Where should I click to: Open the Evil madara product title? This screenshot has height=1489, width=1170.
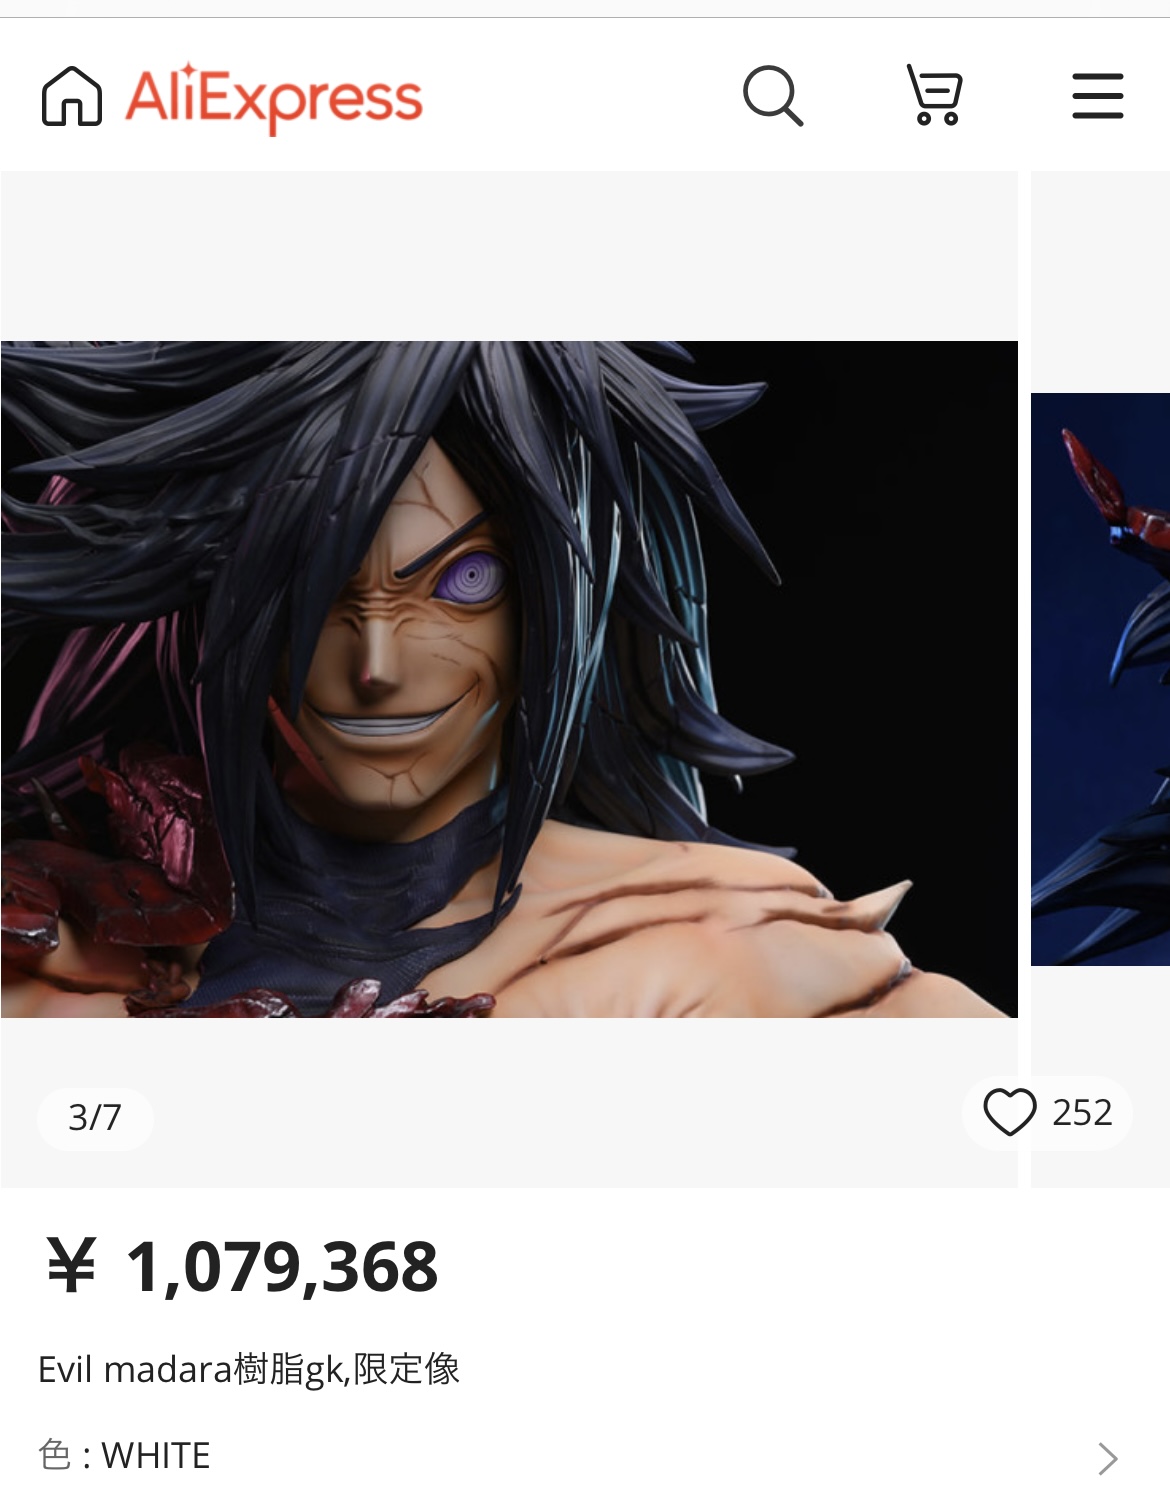[249, 1369]
